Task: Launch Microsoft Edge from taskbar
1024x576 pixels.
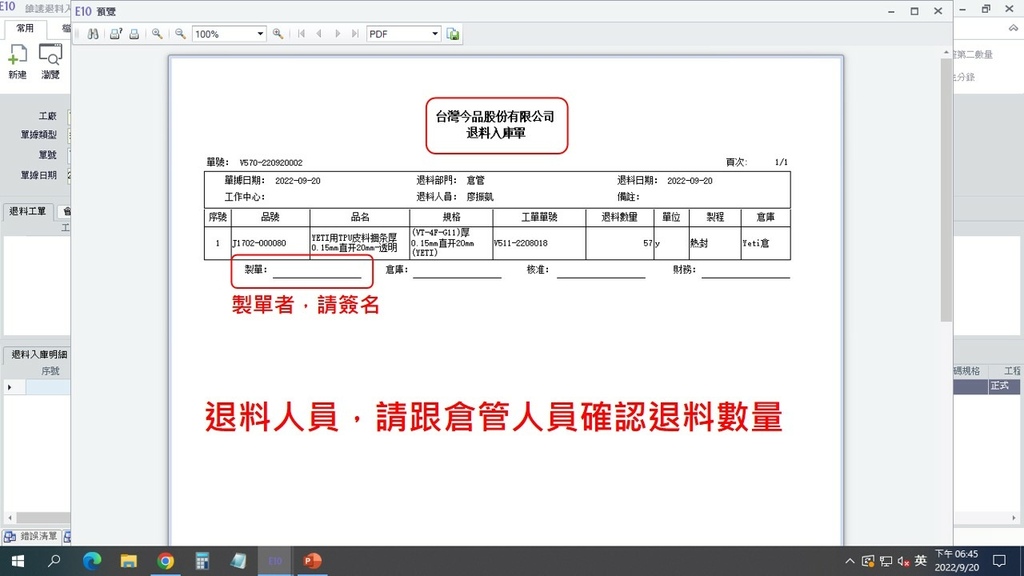Action: [x=91, y=561]
